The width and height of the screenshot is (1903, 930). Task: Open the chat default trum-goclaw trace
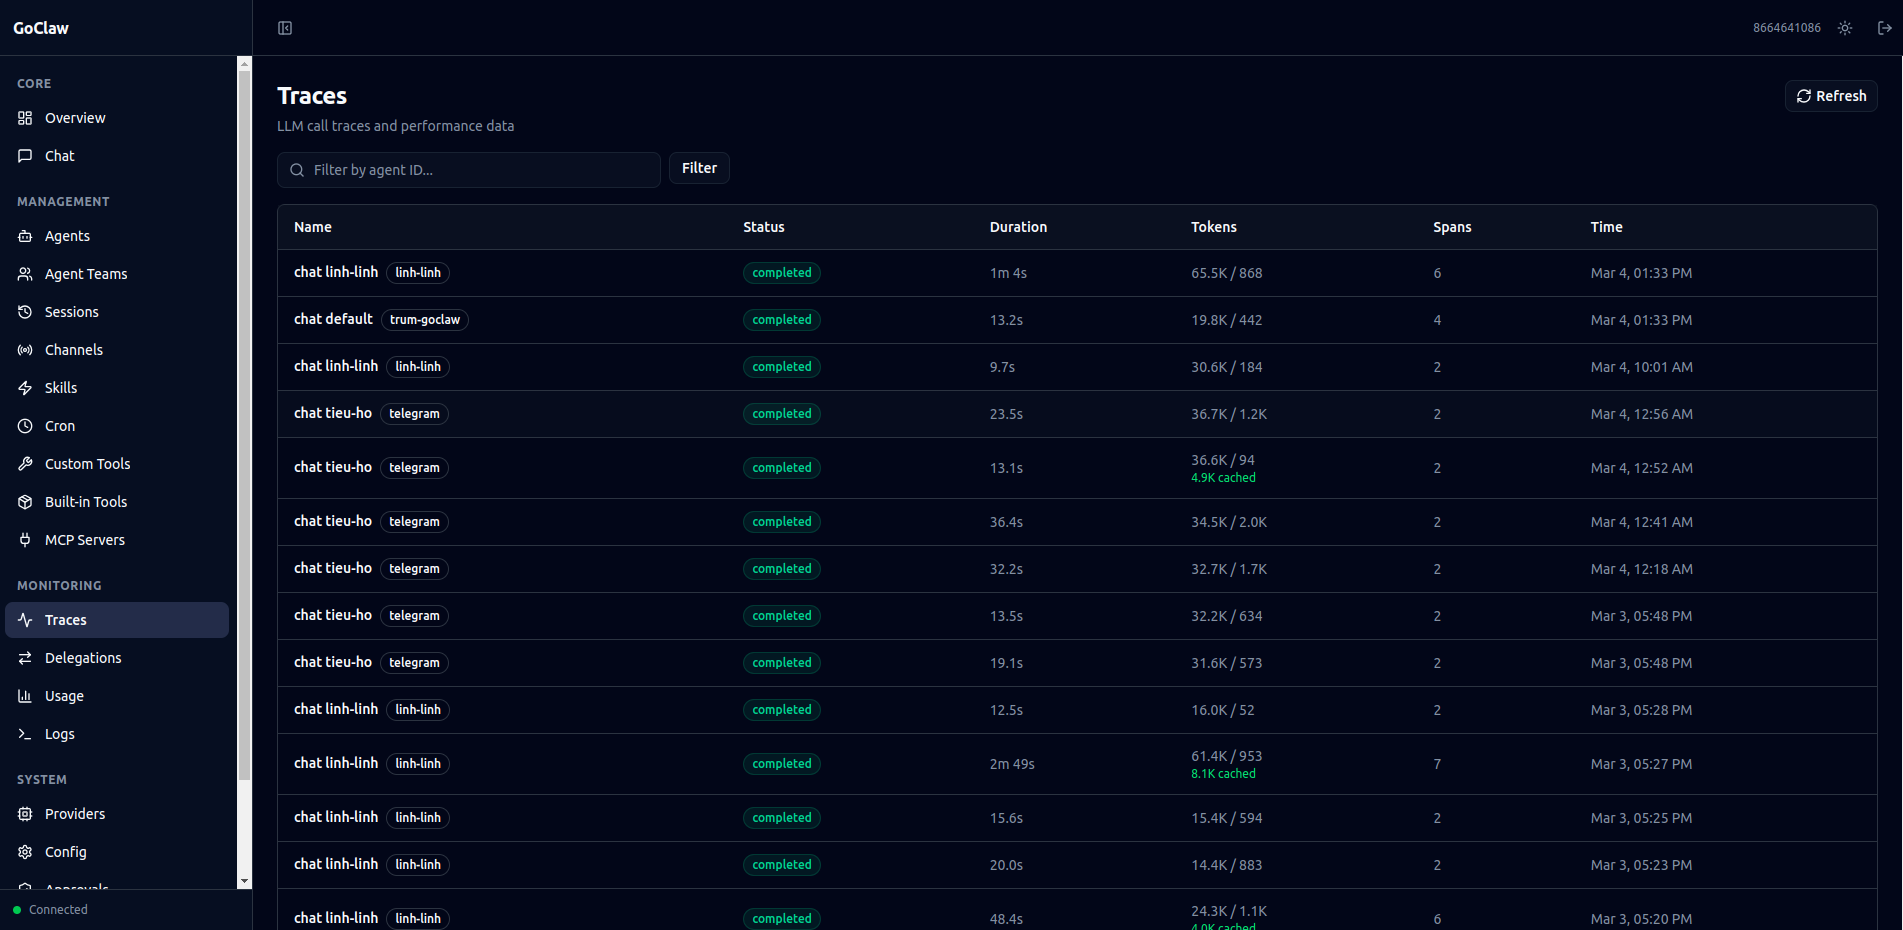tap(334, 319)
